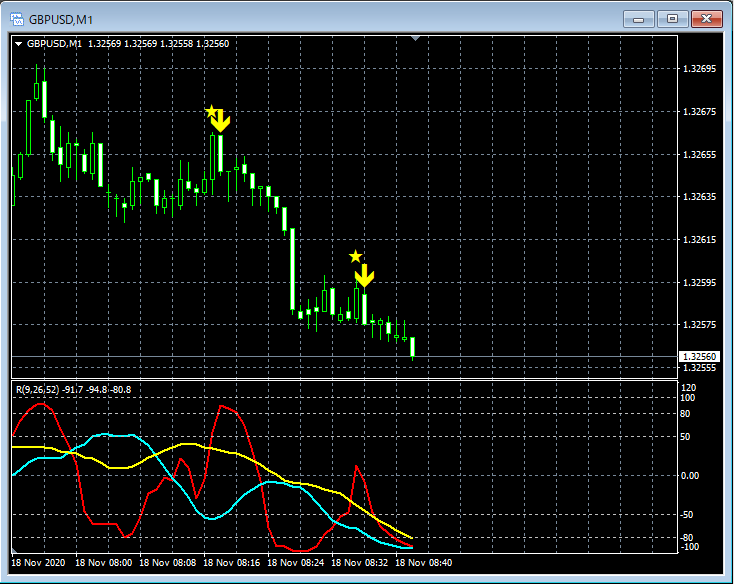735x584 pixels.
Task: Click the GBPUSD chart window icon
Action: coord(15,19)
